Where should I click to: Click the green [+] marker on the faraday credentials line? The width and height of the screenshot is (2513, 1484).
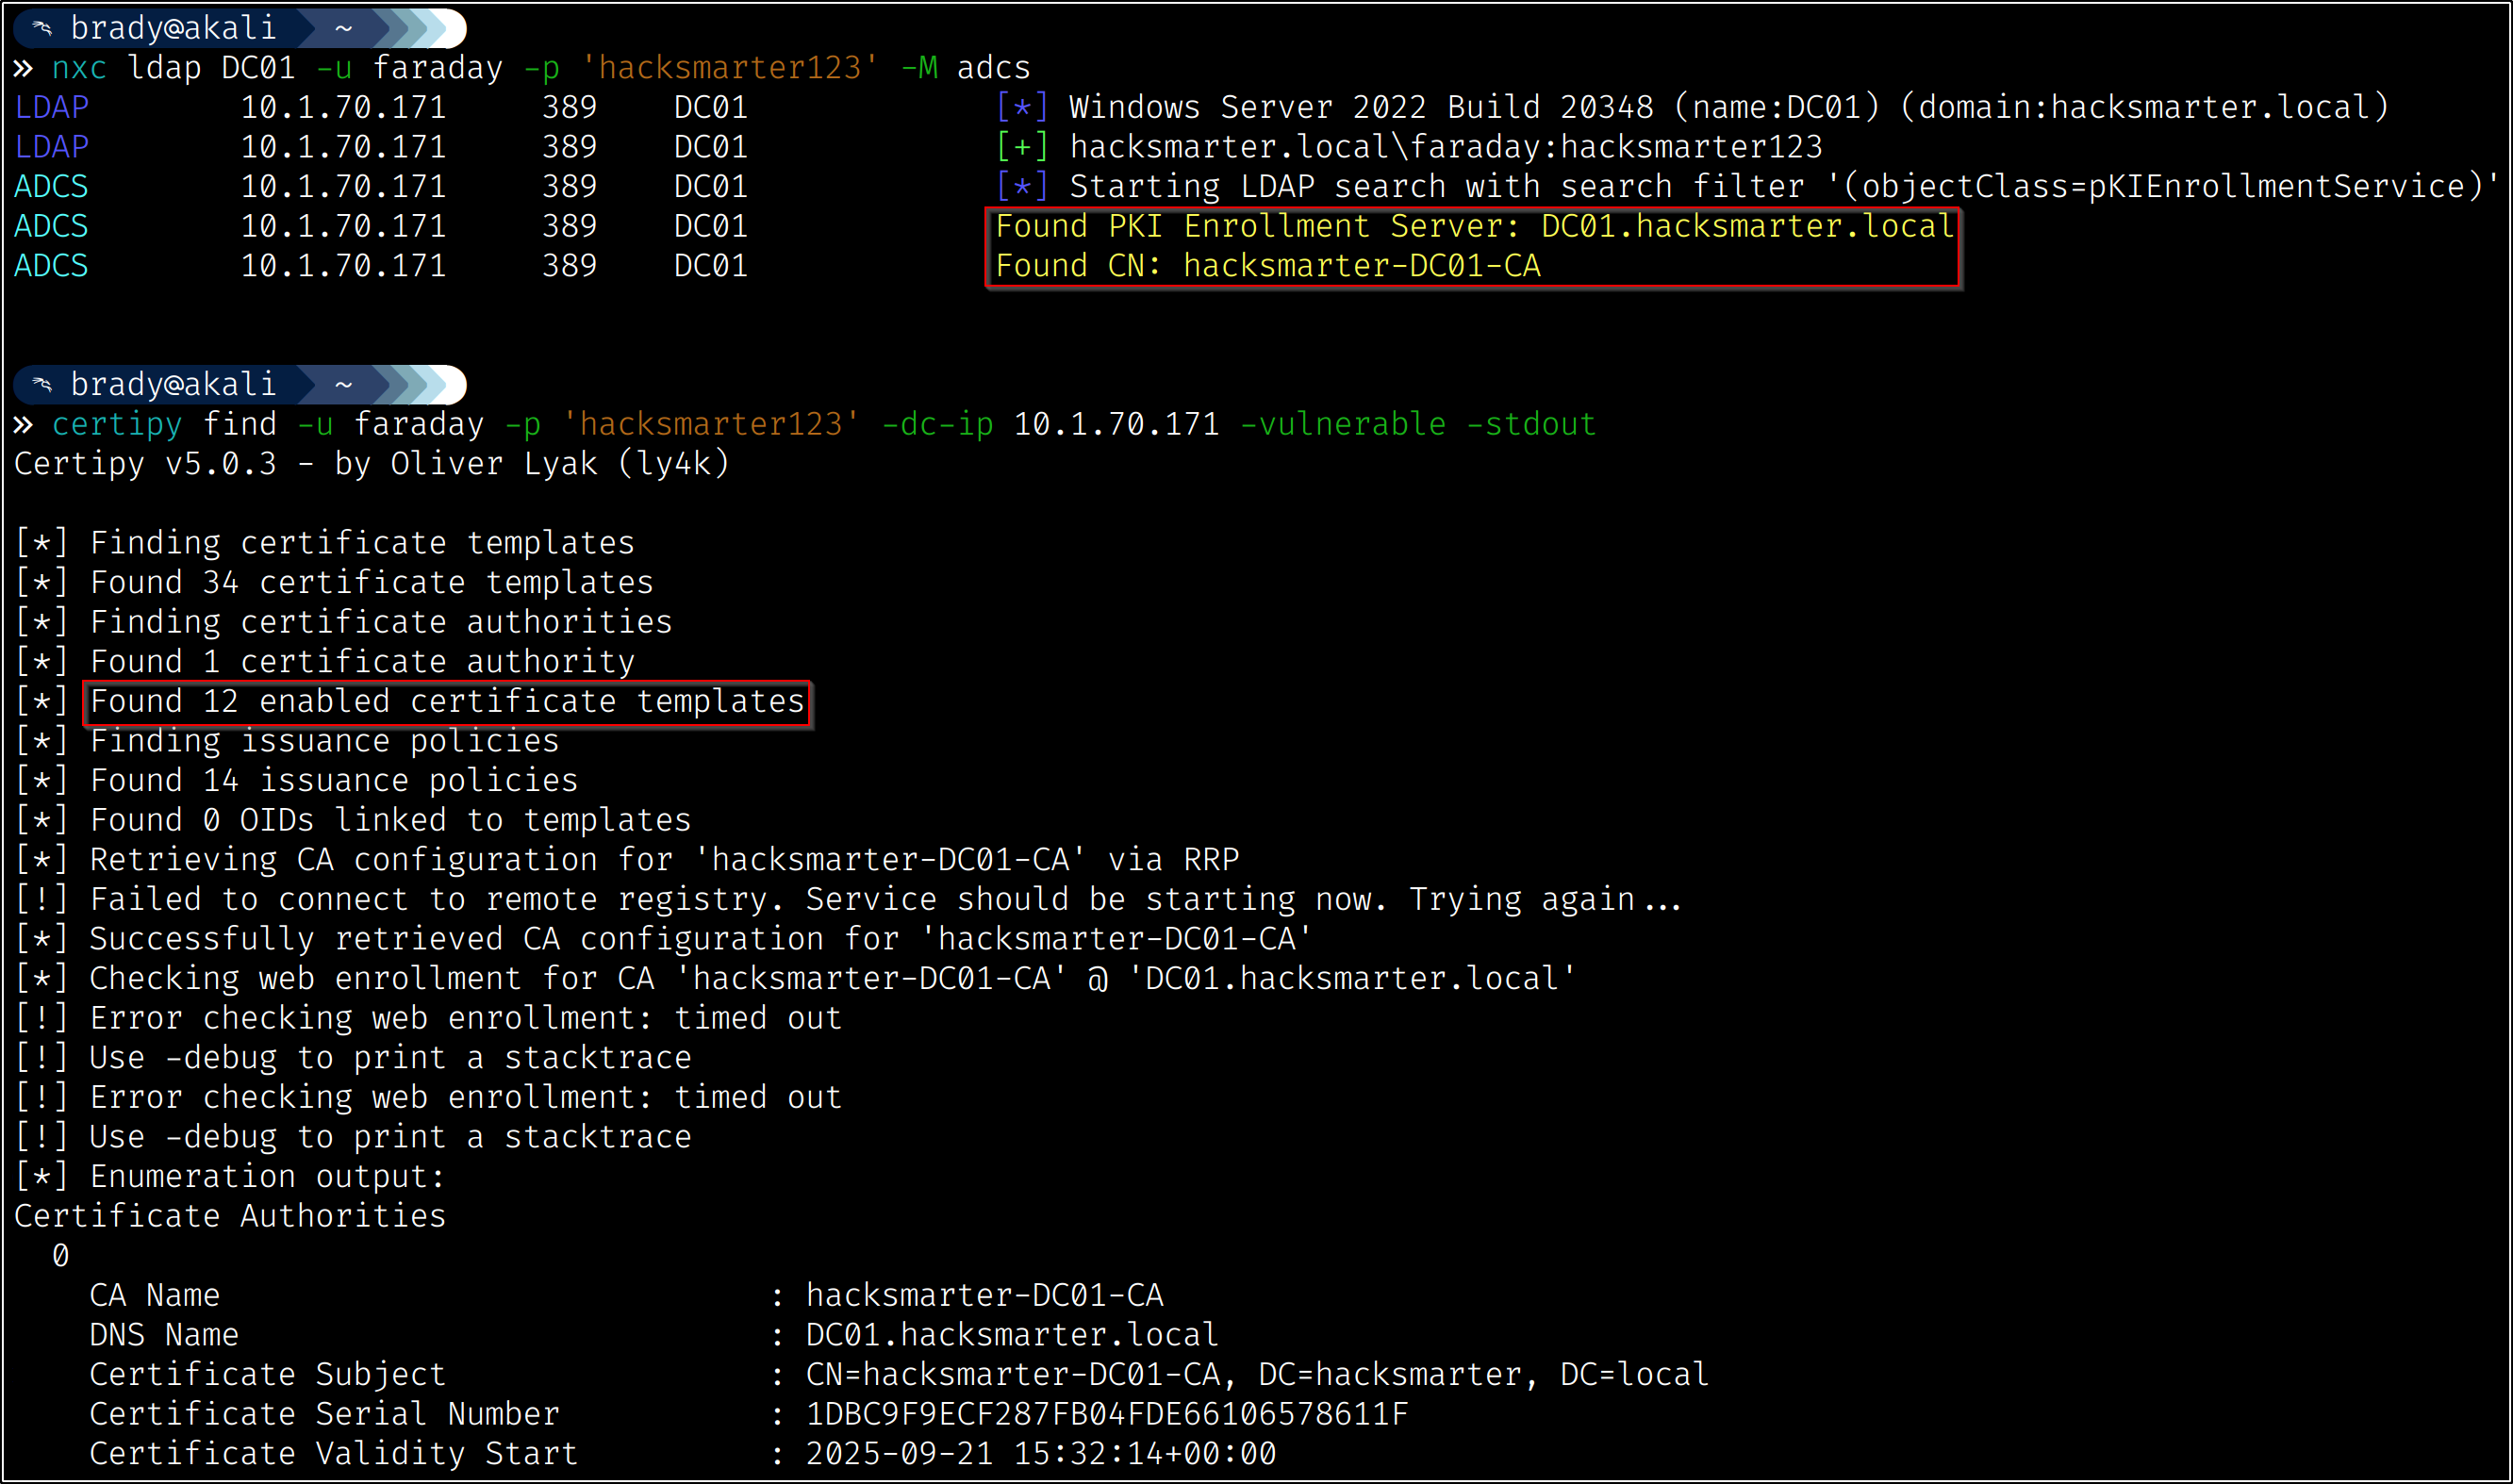click(x=1022, y=147)
